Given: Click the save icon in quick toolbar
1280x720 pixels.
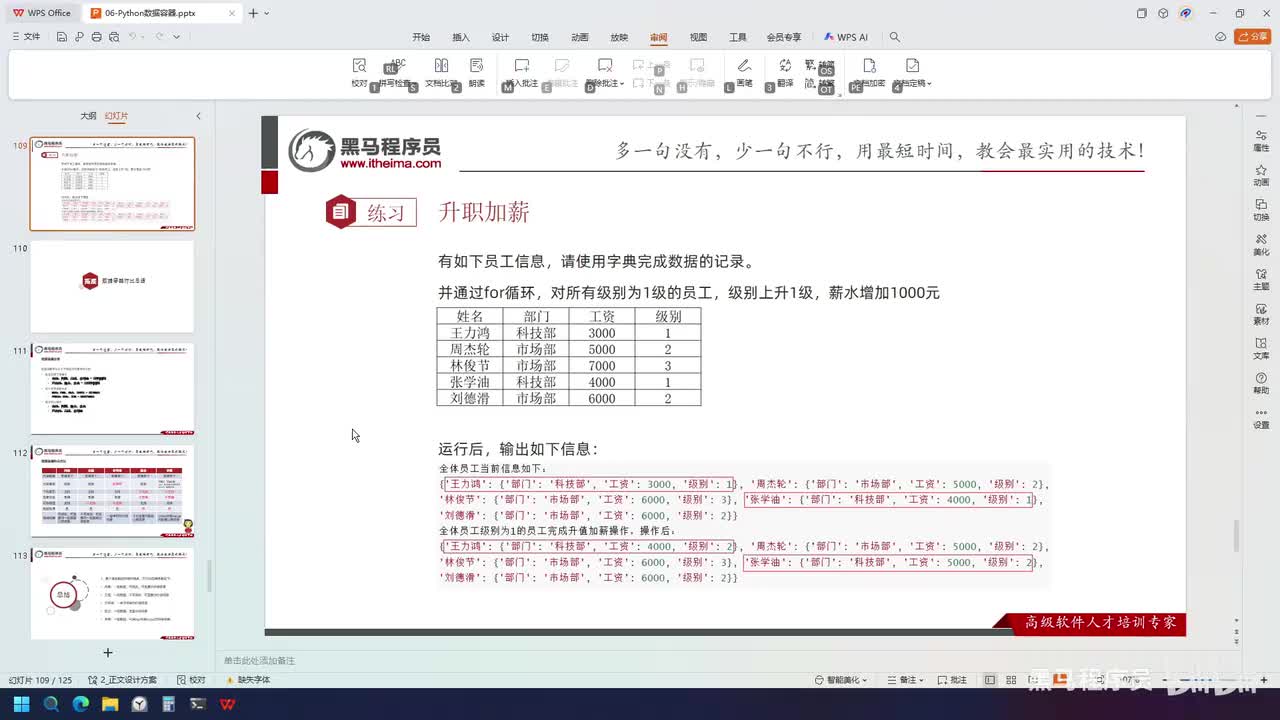Looking at the screenshot, I should click(62, 37).
